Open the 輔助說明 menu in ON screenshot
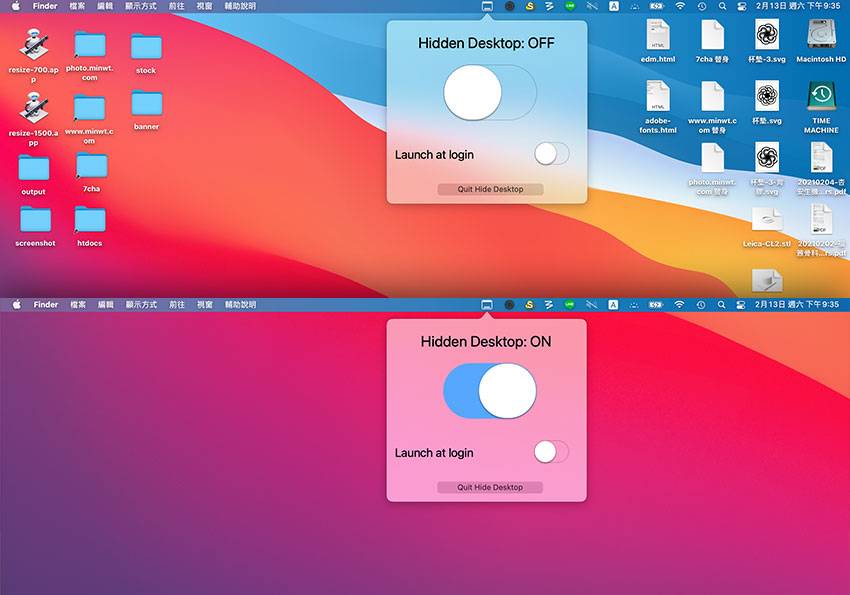The width and height of the screenshot is (850, 595). tap(241, 305)
